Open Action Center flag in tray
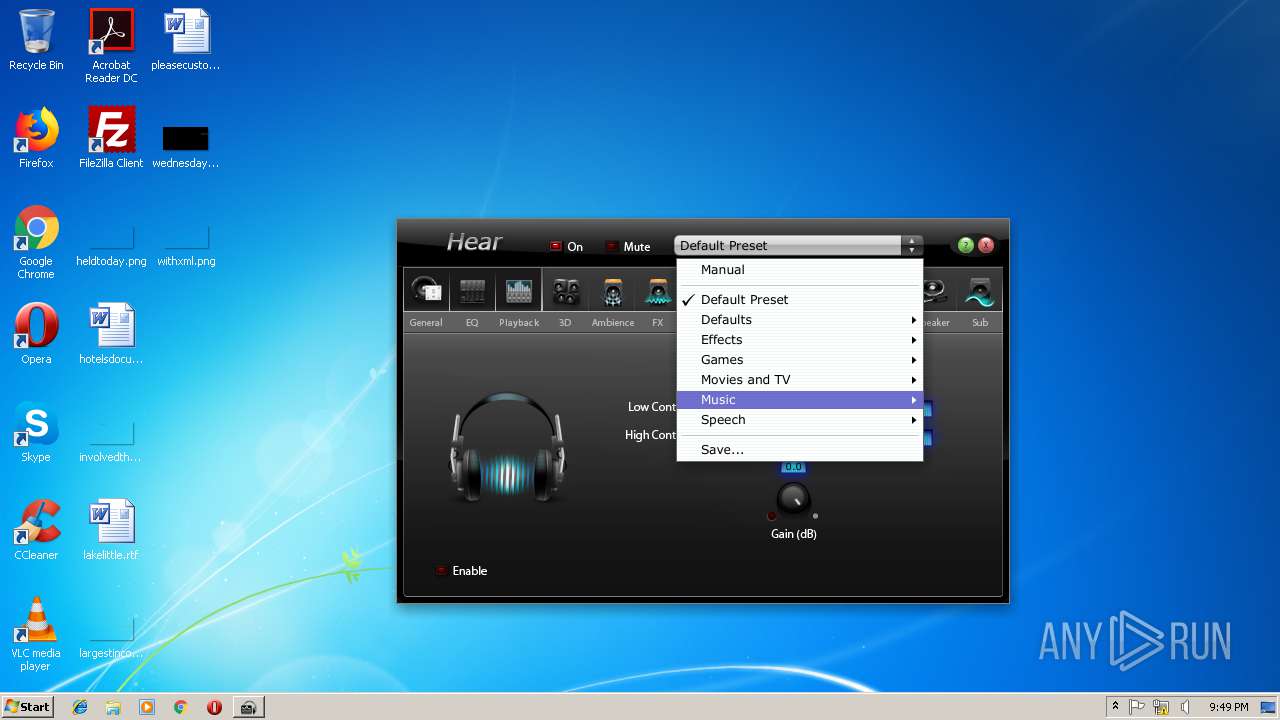The image size is (1280, 720). coord(1138,707)
